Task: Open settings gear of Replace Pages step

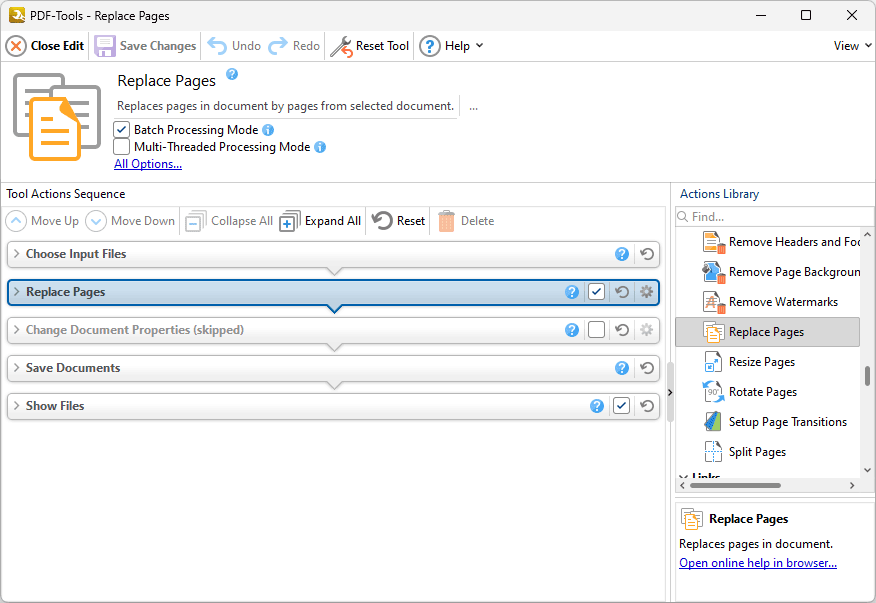Action: coord(646,292)
